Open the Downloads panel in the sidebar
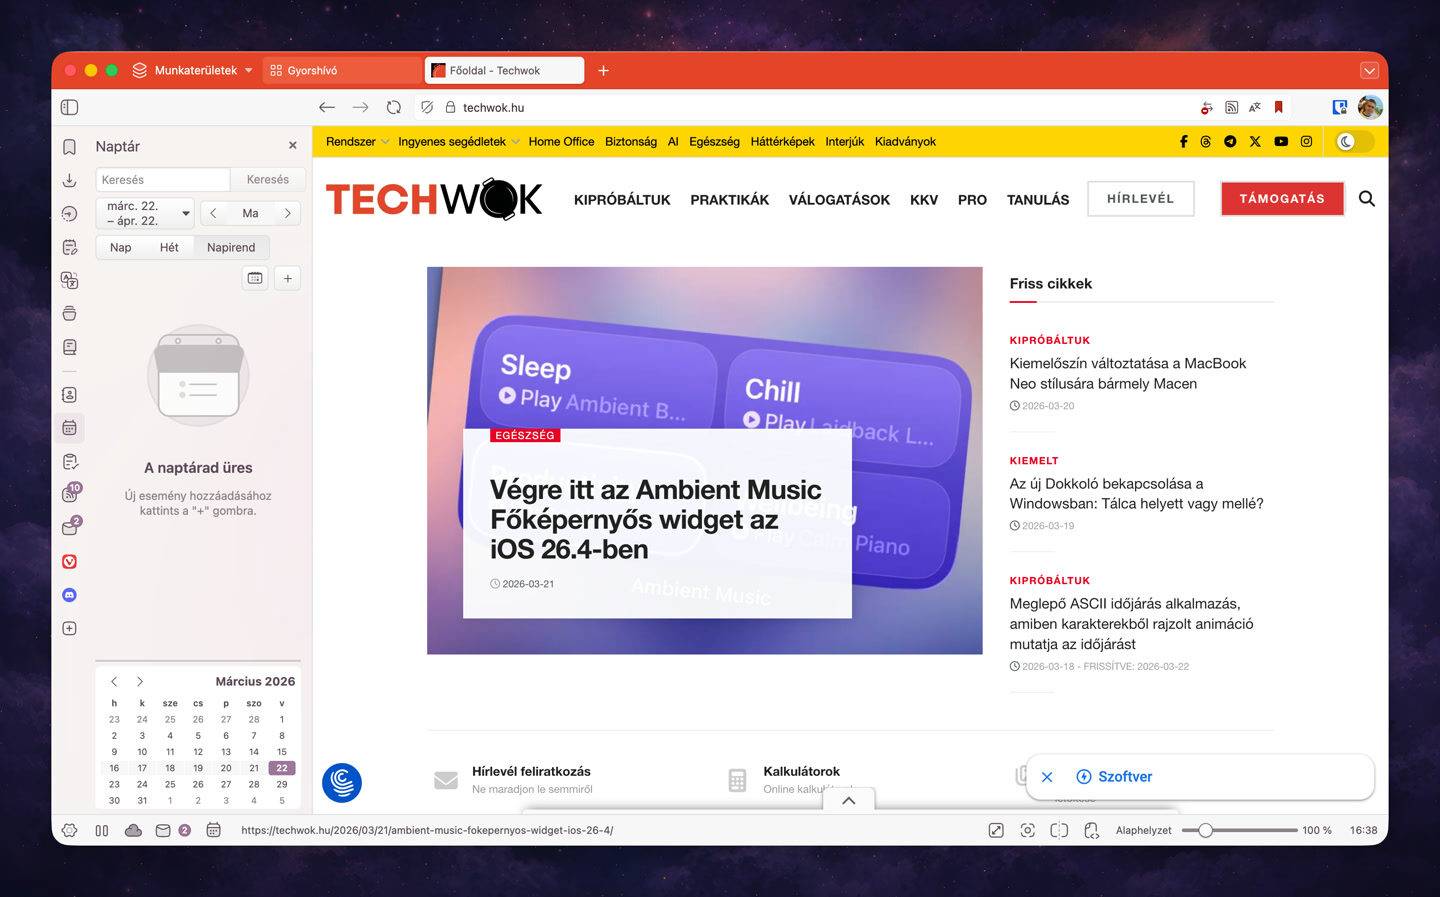Image resolution: width=1440 pixels, height=897 pixels. coord(69,180)
